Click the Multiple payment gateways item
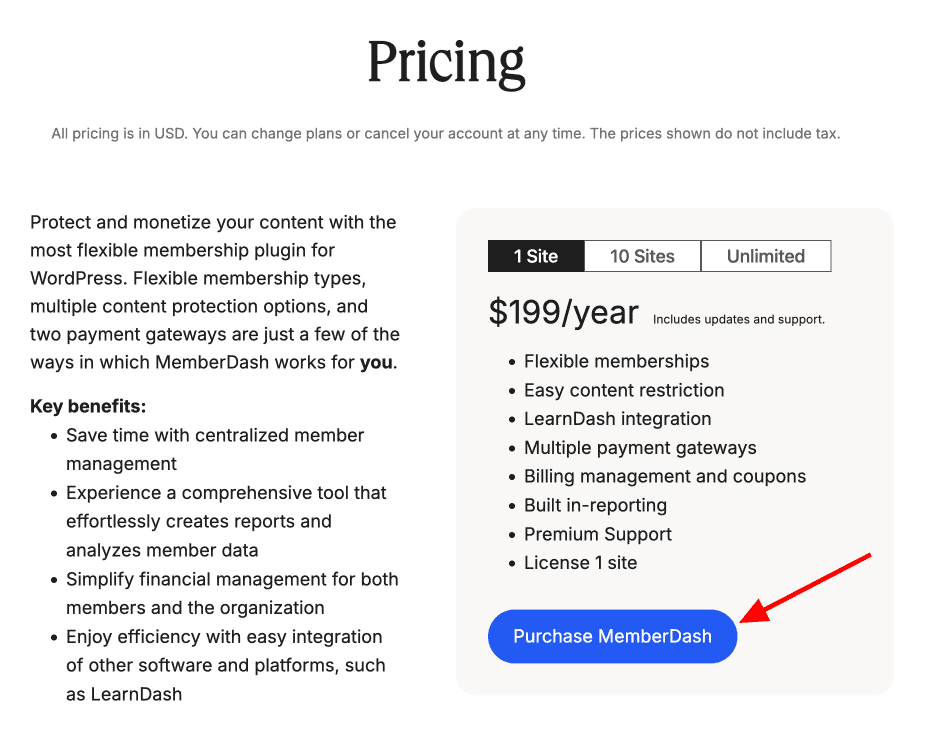 click(x=640, y=448)
